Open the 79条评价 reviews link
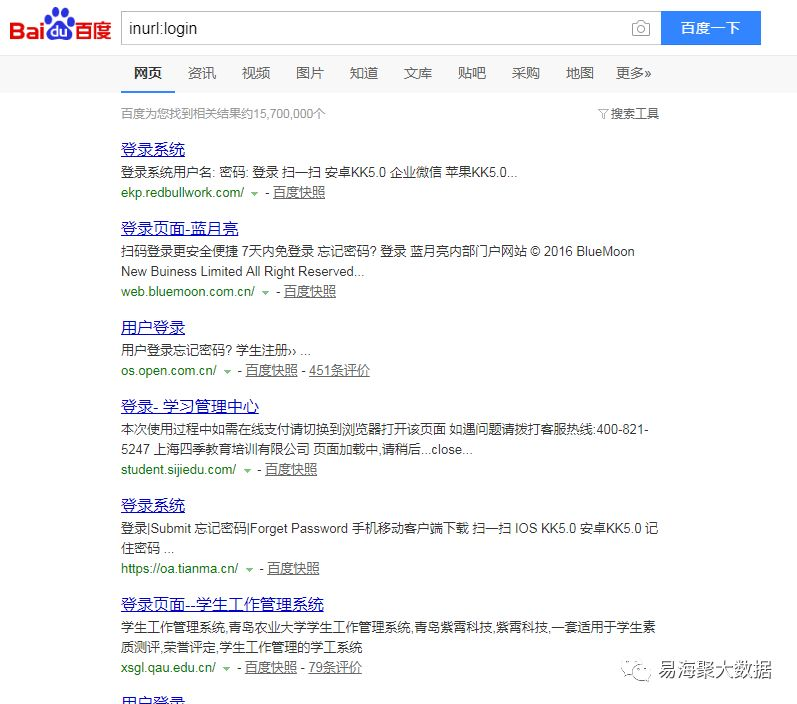797x704 pixels. [335, 668]
